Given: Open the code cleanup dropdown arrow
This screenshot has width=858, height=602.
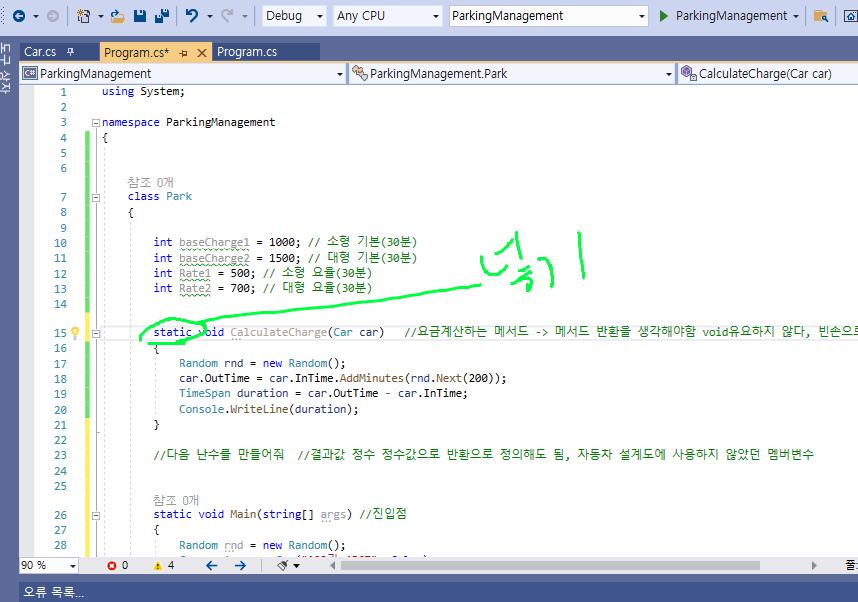Looking at the screenshot, I should tap(297, 566).
